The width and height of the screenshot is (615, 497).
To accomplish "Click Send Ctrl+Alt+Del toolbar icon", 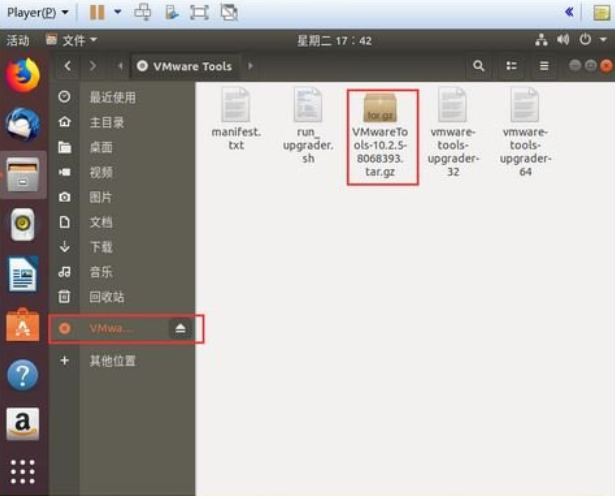I will pyautogui.click(x=143, y=12).
